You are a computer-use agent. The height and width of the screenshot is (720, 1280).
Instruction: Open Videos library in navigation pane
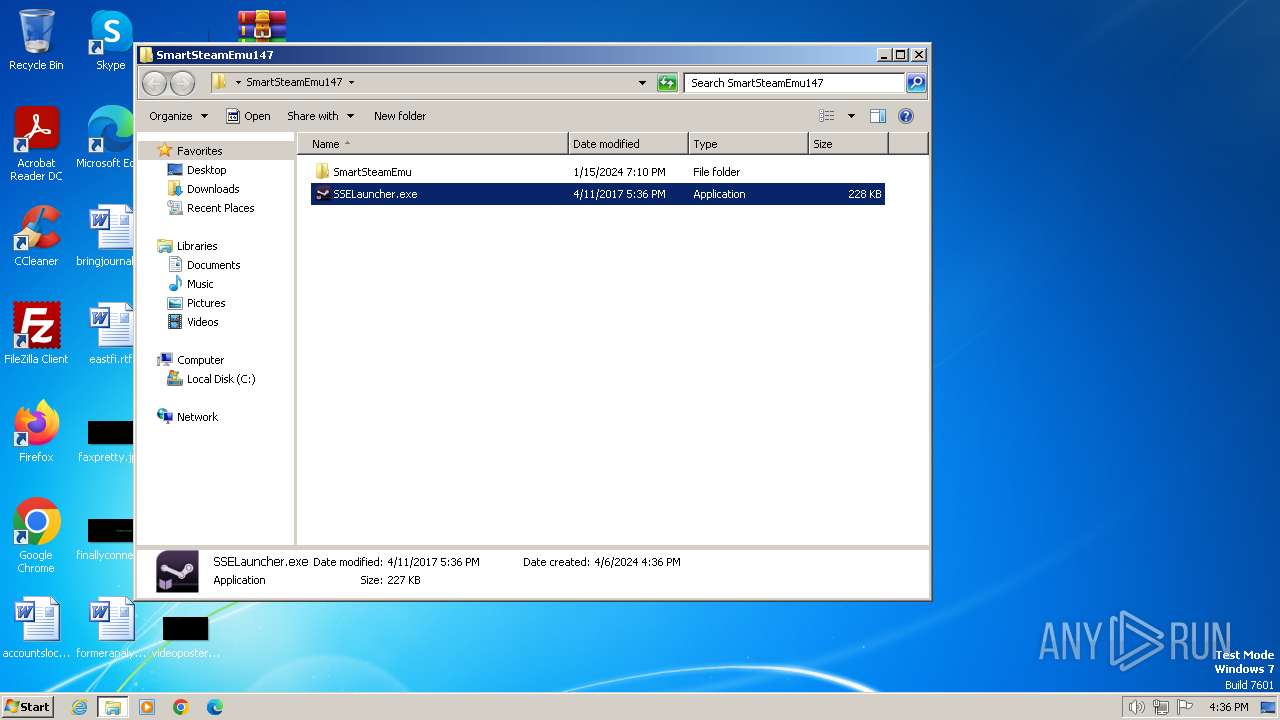point(202,322)
